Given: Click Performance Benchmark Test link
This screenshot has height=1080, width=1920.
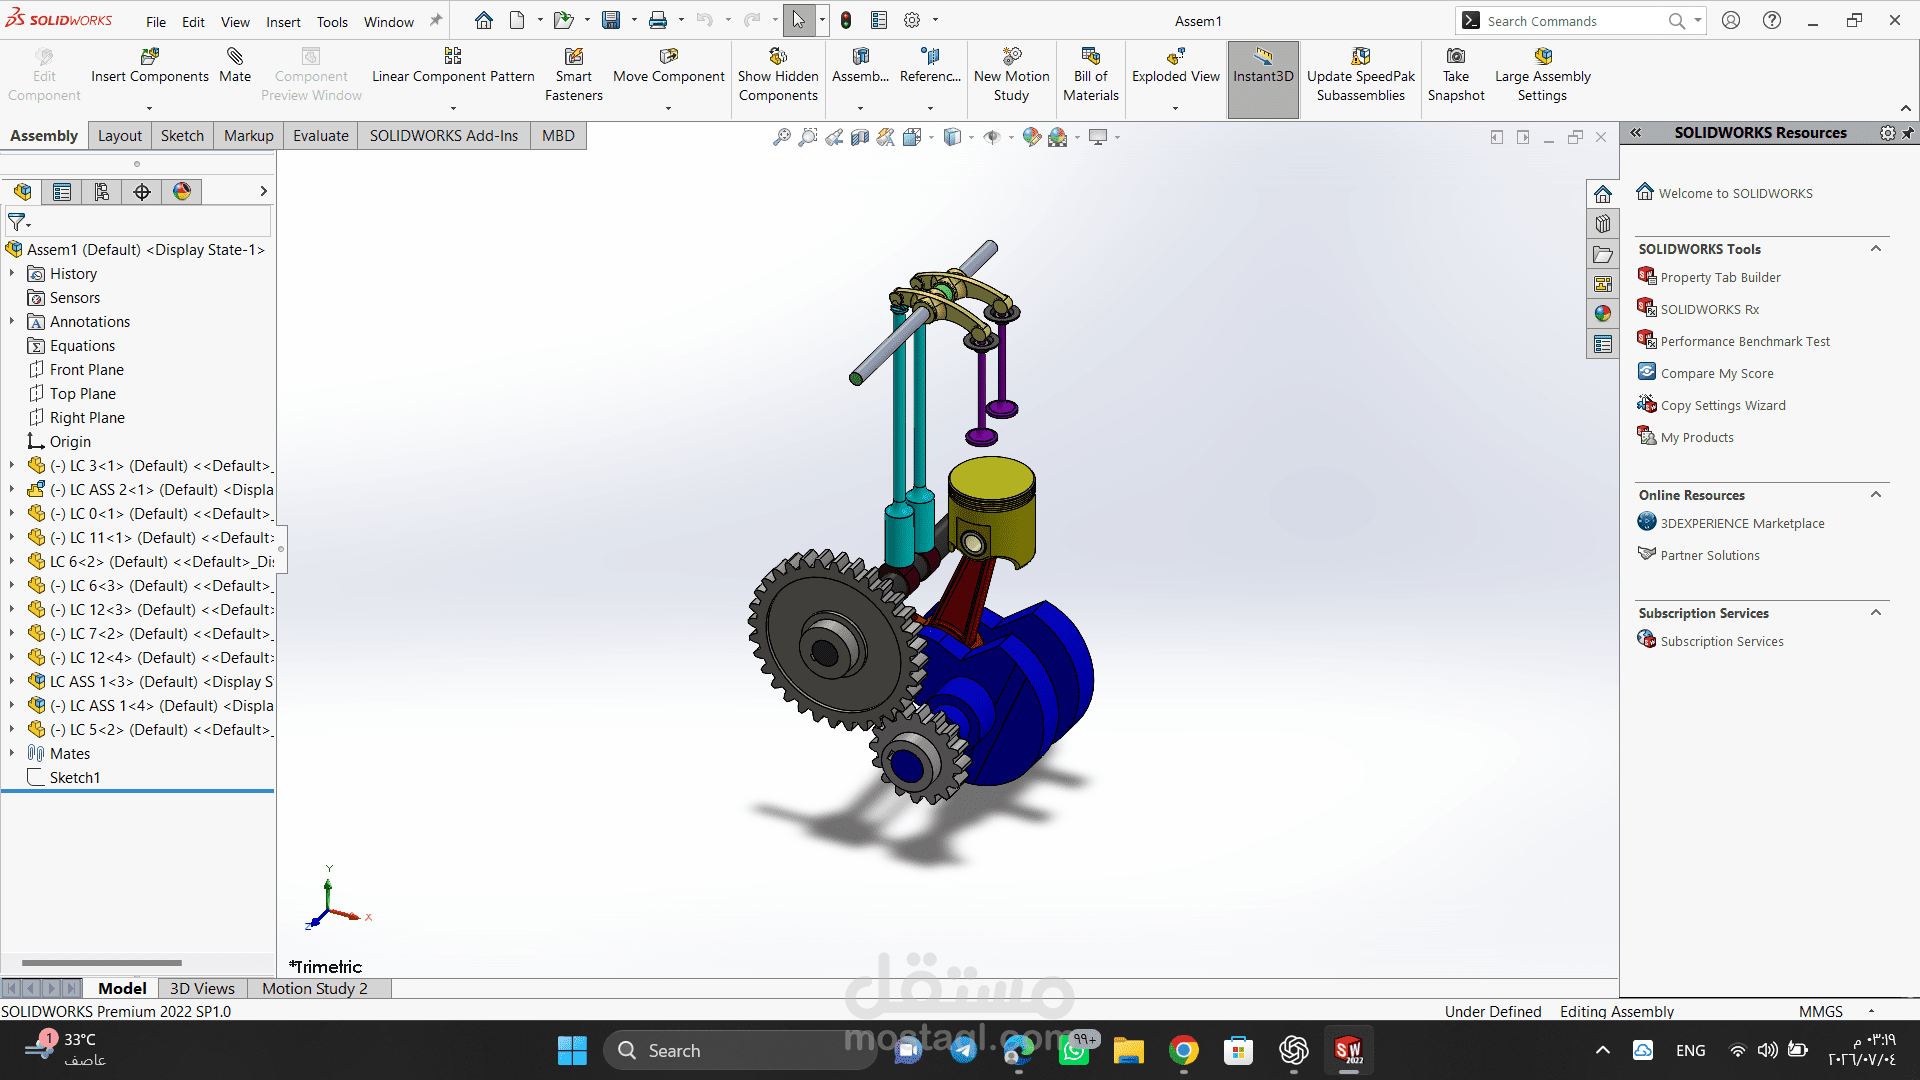Looking at the screenshot, I should pos(1745,341).
